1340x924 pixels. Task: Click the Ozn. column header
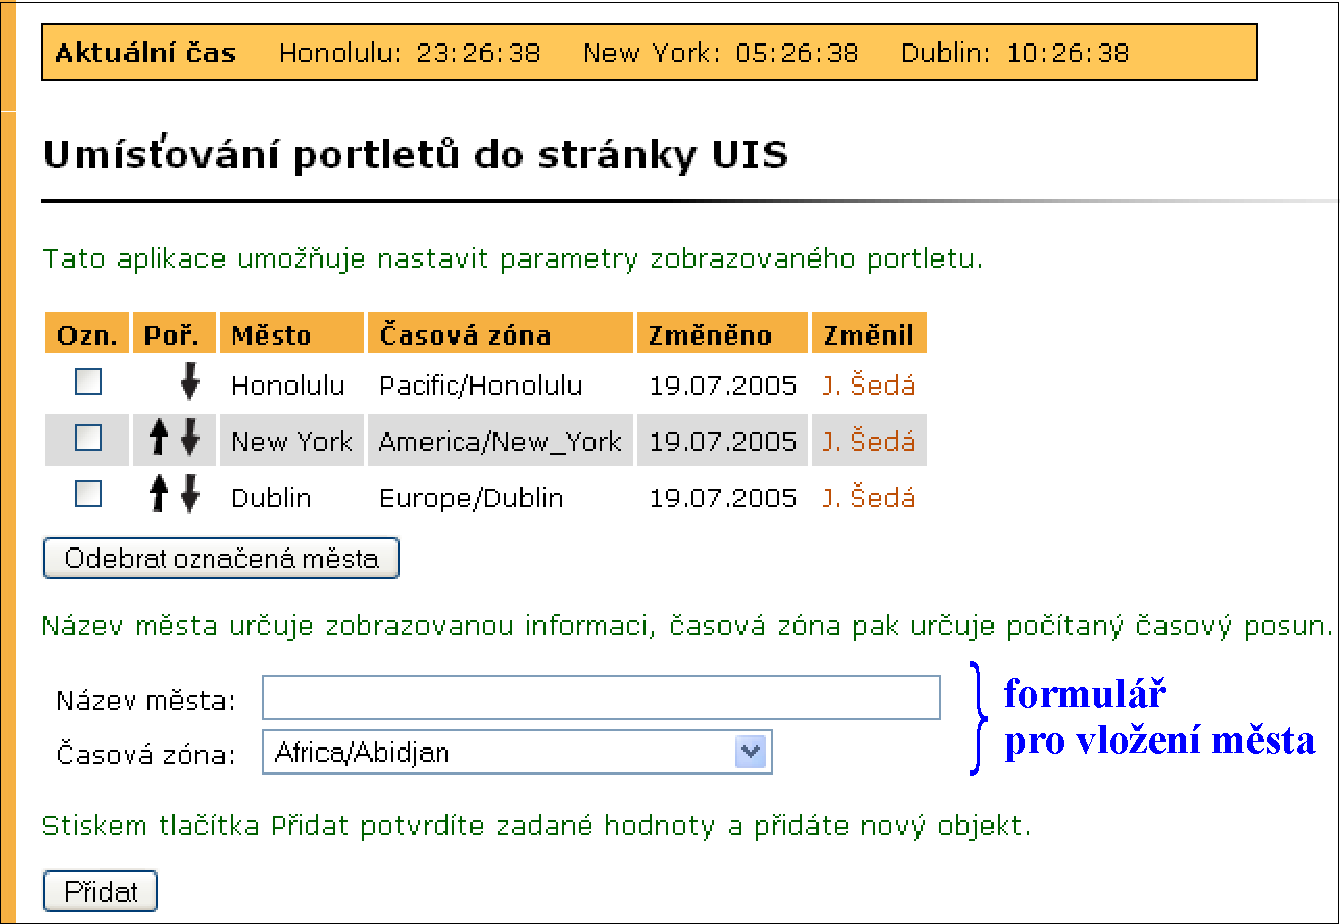[87, 333]
